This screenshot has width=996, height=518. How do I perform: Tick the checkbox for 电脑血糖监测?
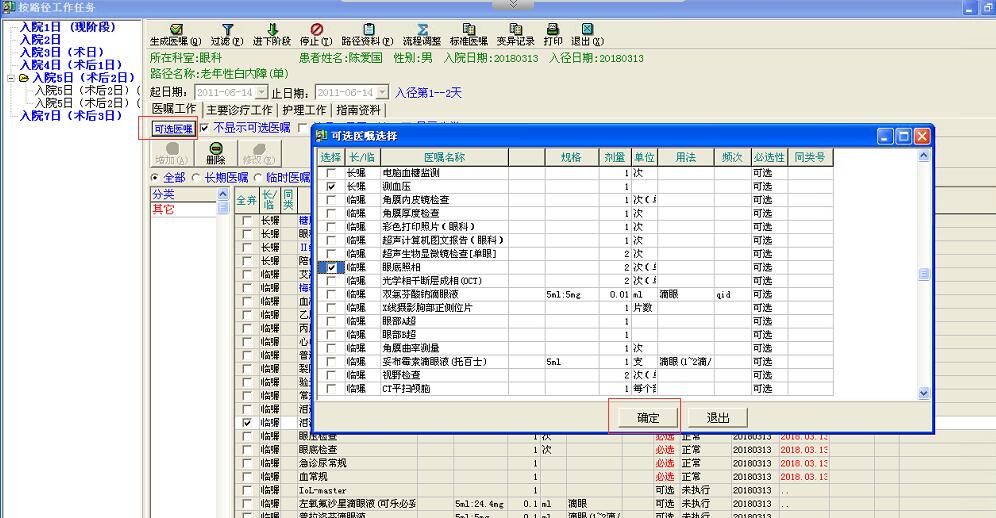coord(331,173)
